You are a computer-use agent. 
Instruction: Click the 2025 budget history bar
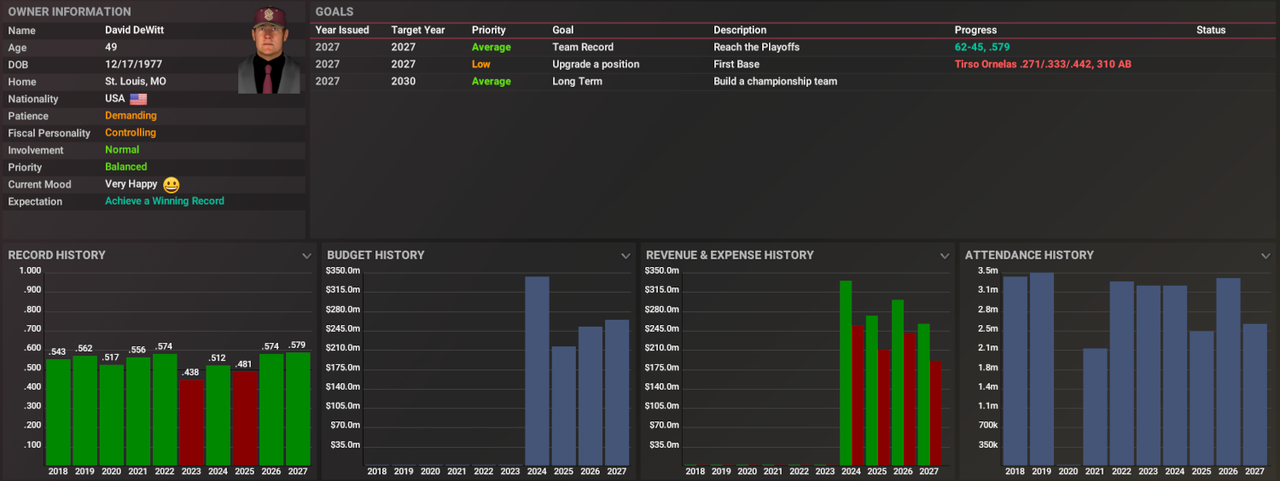[x=564, y=405]
